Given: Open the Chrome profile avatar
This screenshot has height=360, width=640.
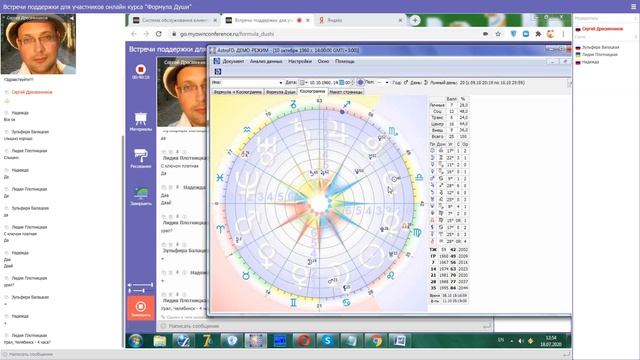Looking at the screenshot, I should (x=551, y=34).
